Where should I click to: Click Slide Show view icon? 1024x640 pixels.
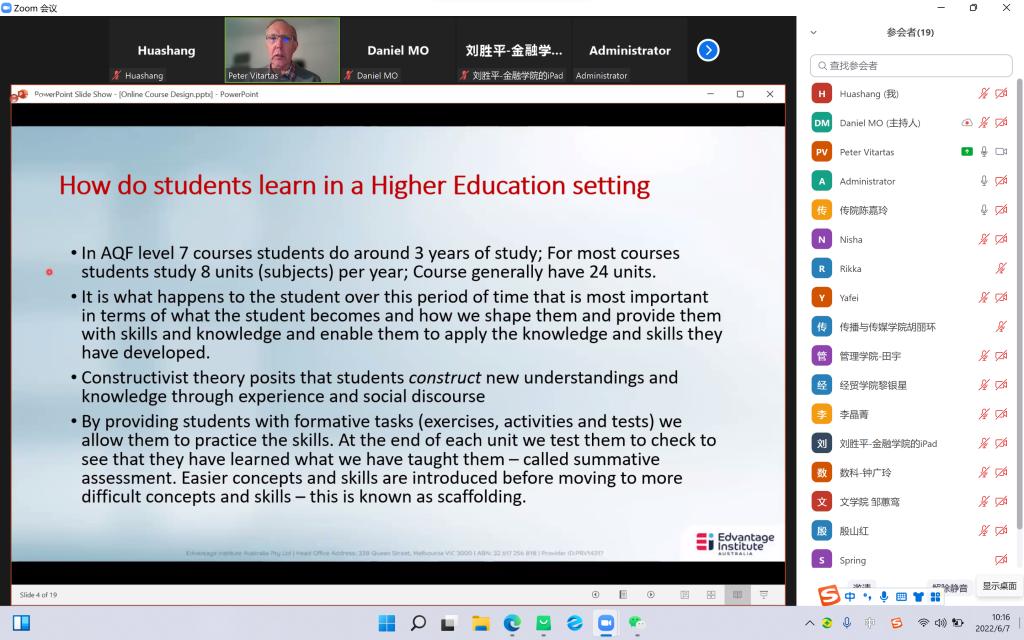click(x=764, y=595)
